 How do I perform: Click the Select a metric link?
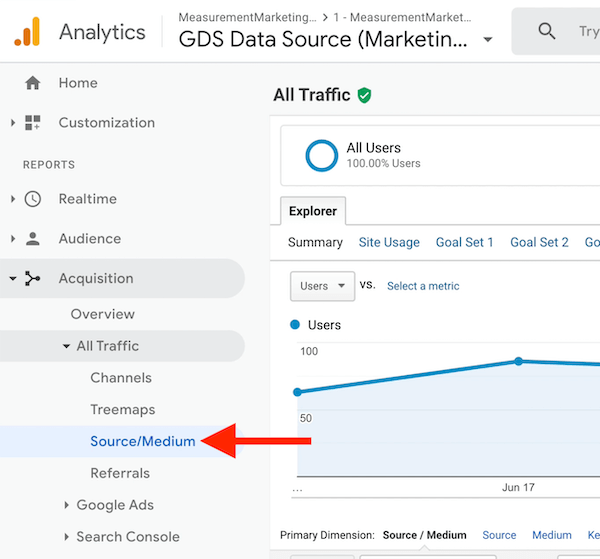coord(423,286)
